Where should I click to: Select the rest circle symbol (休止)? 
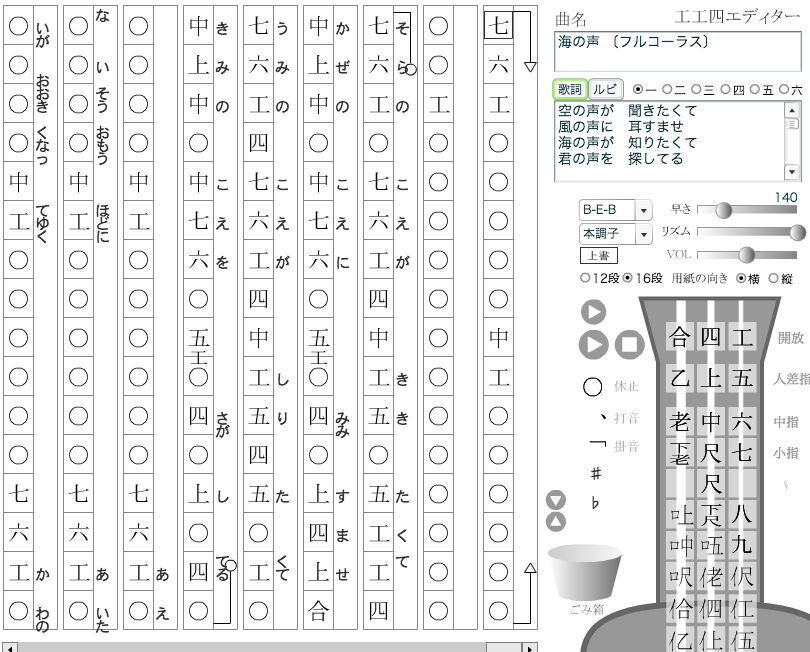coord(593,386)
